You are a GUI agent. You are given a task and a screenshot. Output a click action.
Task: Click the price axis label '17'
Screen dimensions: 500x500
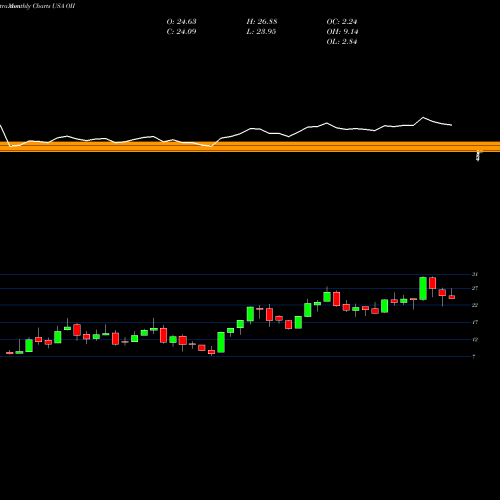coord(475,322)
